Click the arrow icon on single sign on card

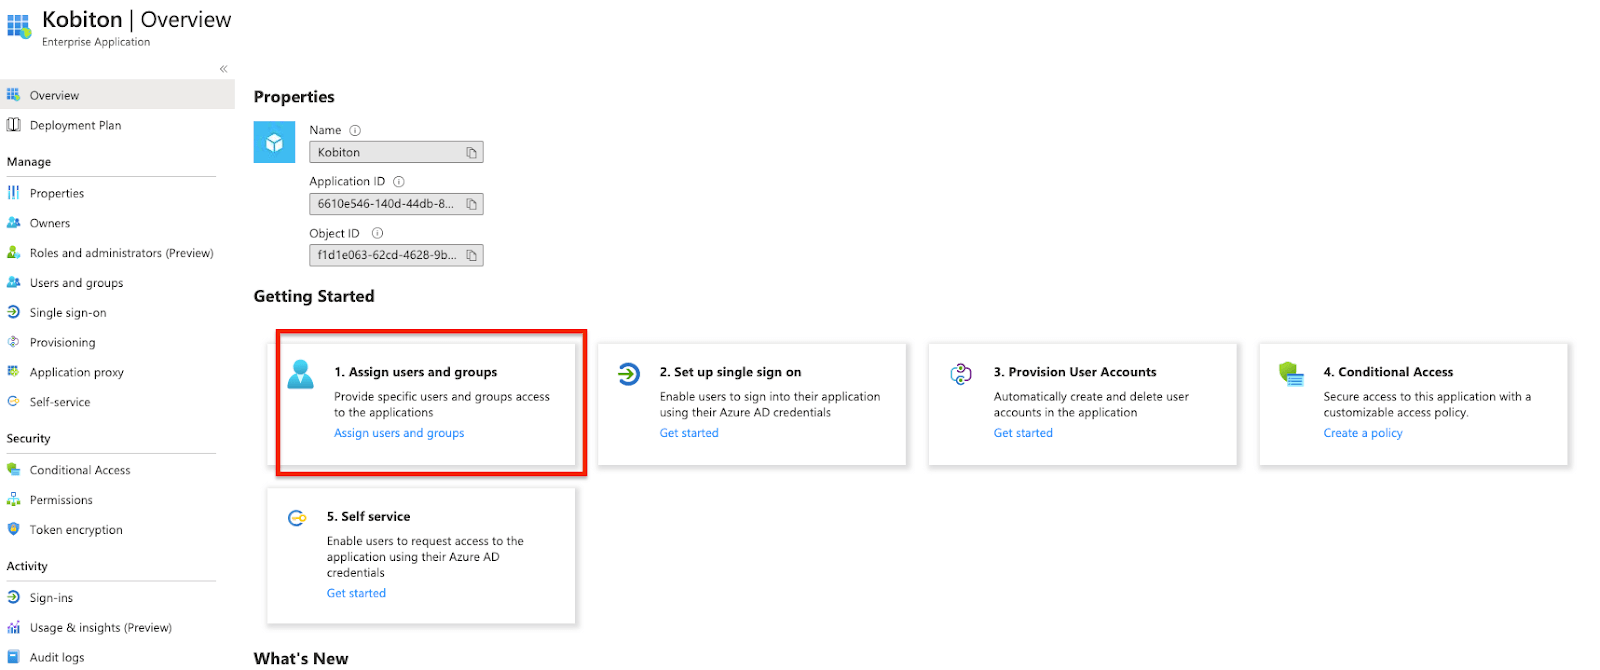click(x=629, y=374)
